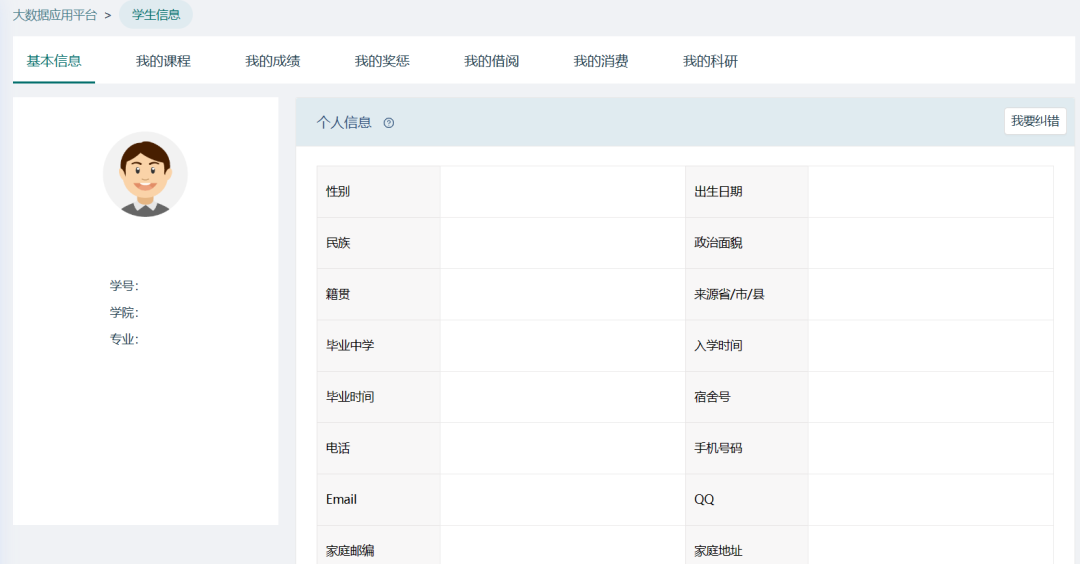Image resolution: width=1080 pixels, height=564 pixels.
Task: Click the Email value cell
Action: pyautogui.click(x=562, y=499)
